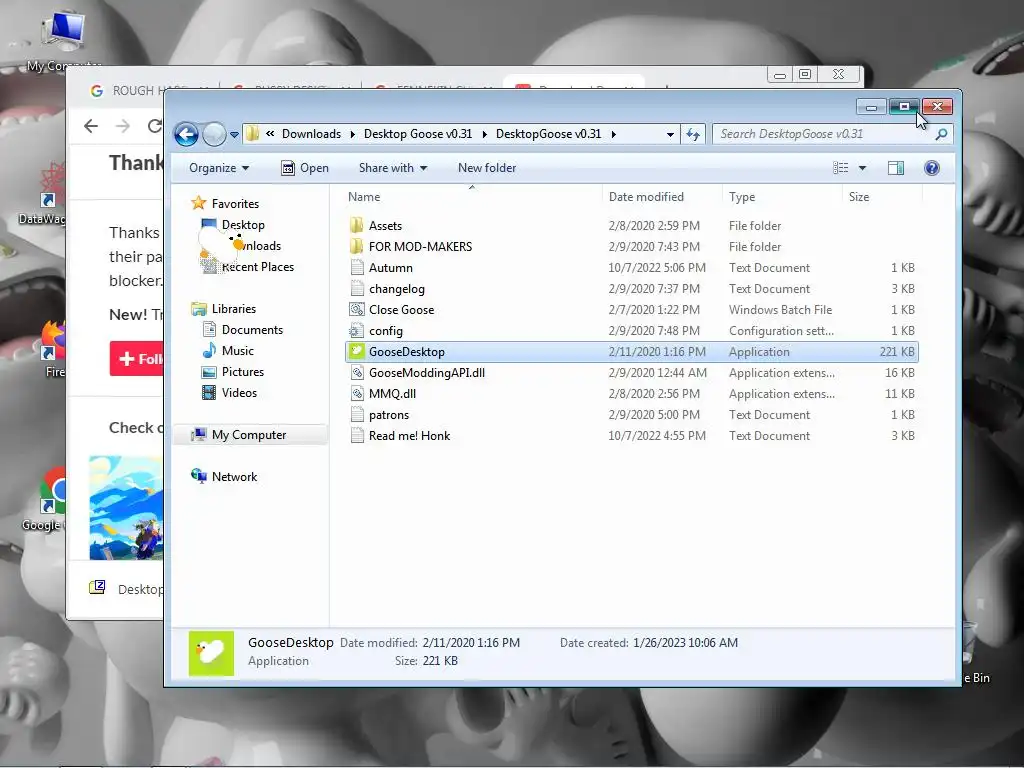Screen dimensions: 1024x768
Task: Select the Autumn text document icon
Action: (357, 268)
